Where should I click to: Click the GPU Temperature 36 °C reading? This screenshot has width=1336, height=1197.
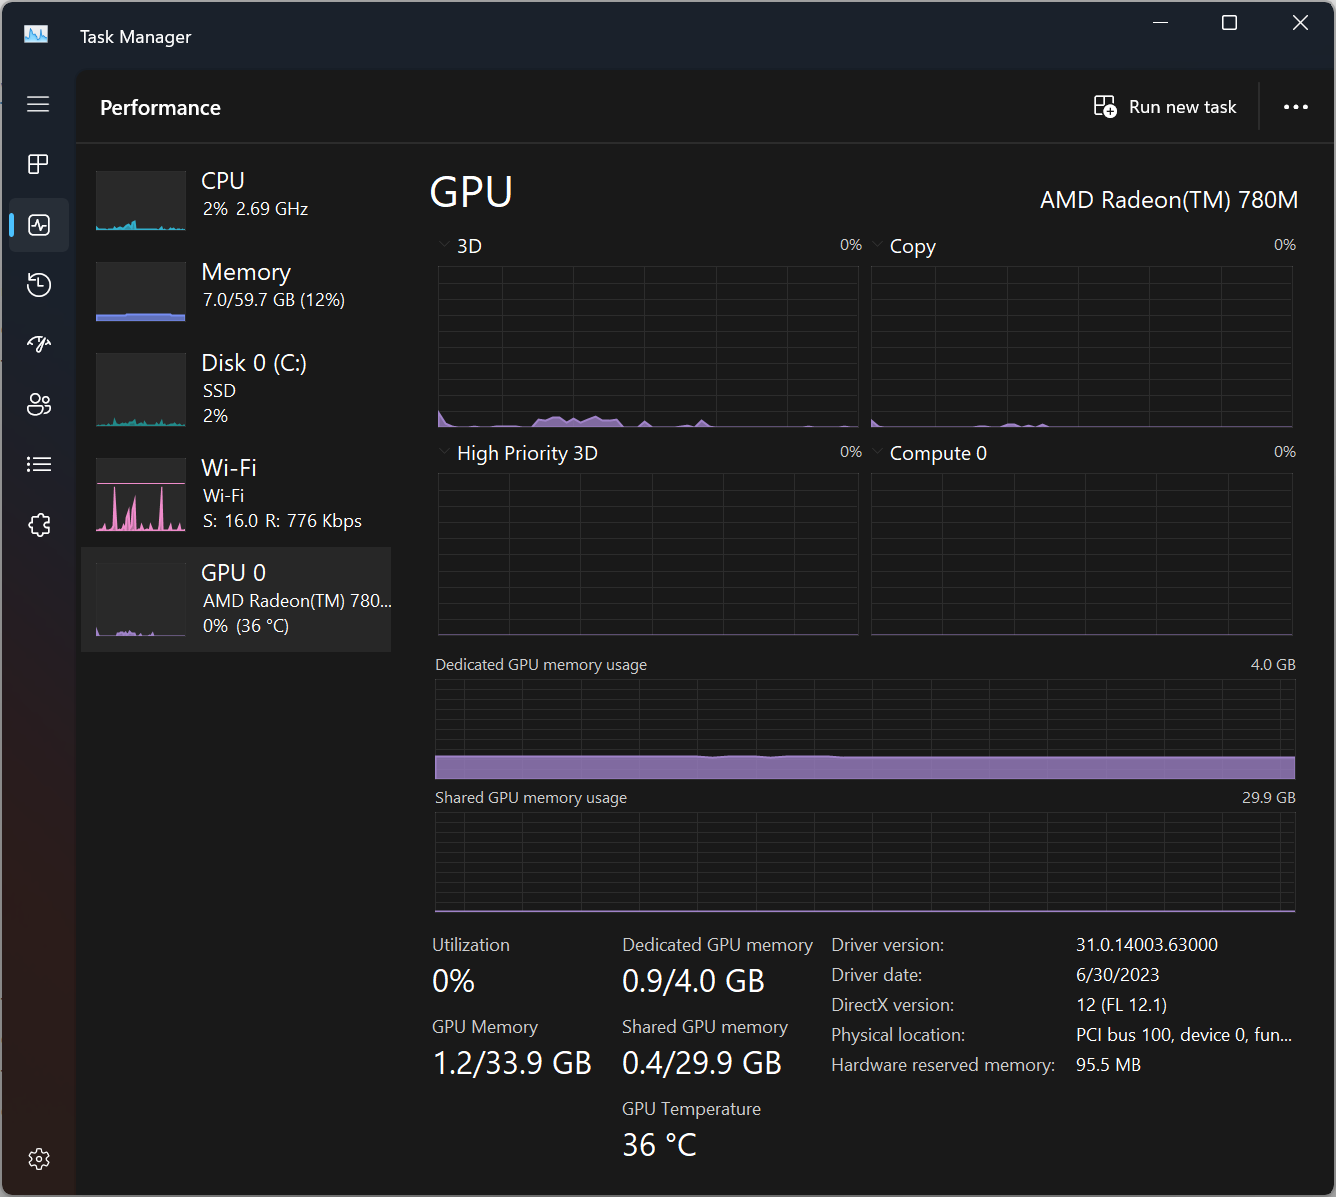(659, 1145)
